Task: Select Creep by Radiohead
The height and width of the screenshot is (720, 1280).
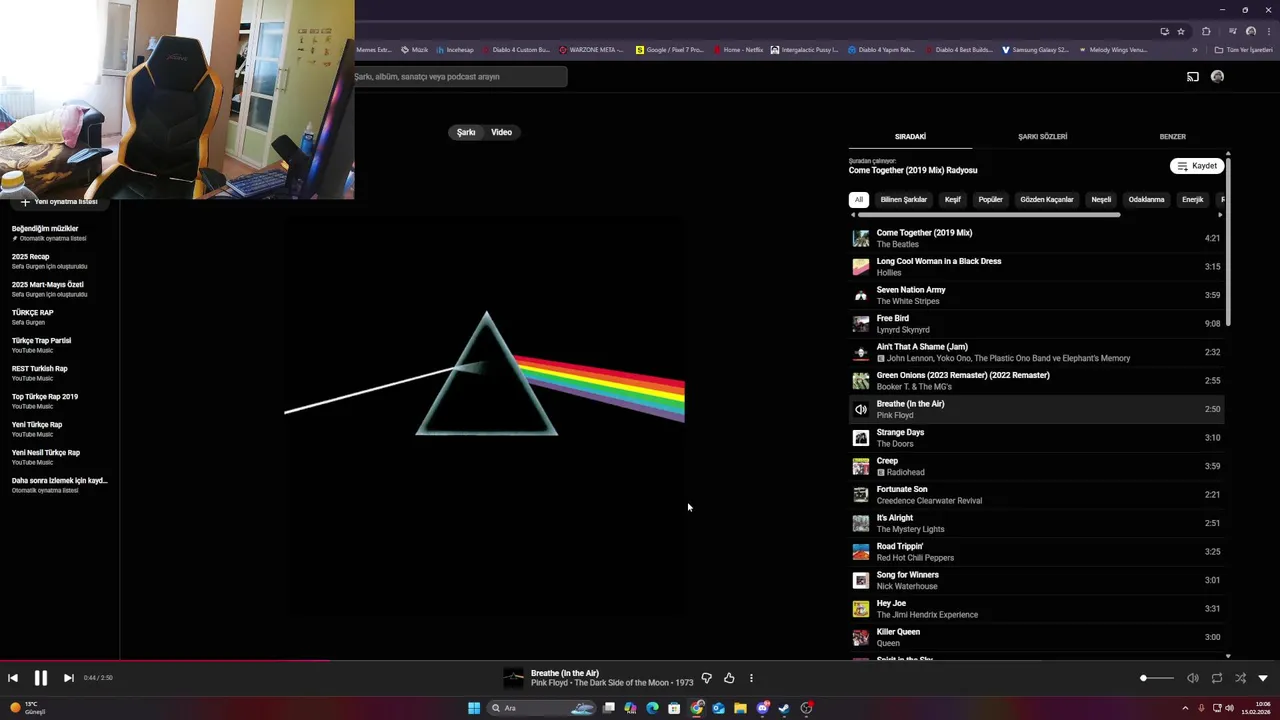Action: (1036, 466)
